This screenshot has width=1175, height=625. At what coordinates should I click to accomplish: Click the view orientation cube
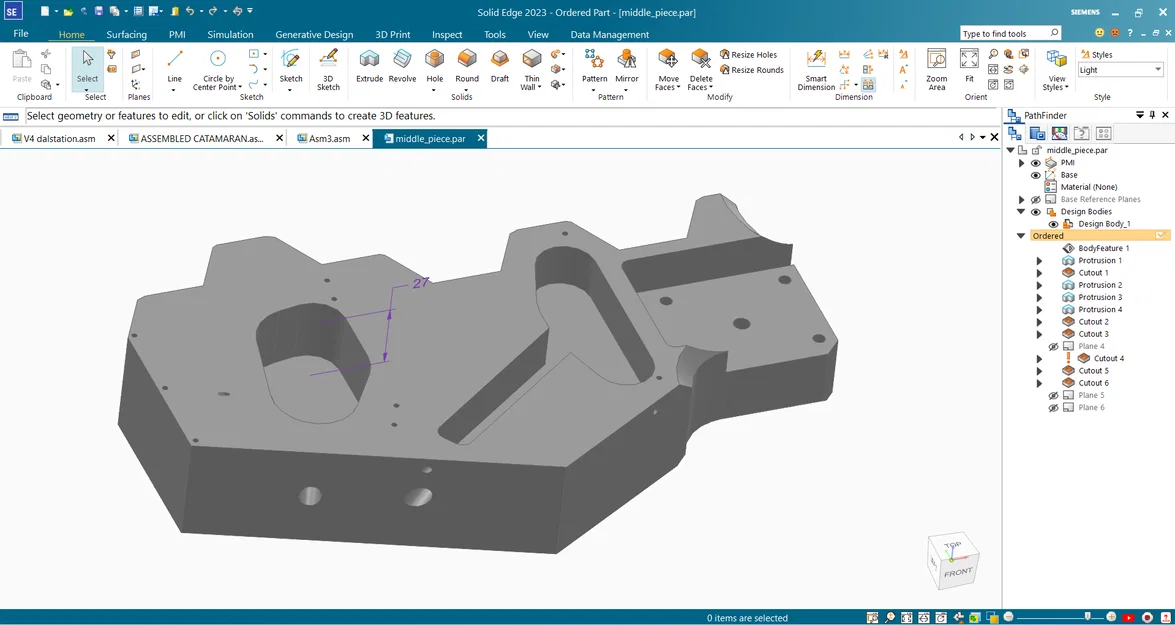(x=952, y=562)
